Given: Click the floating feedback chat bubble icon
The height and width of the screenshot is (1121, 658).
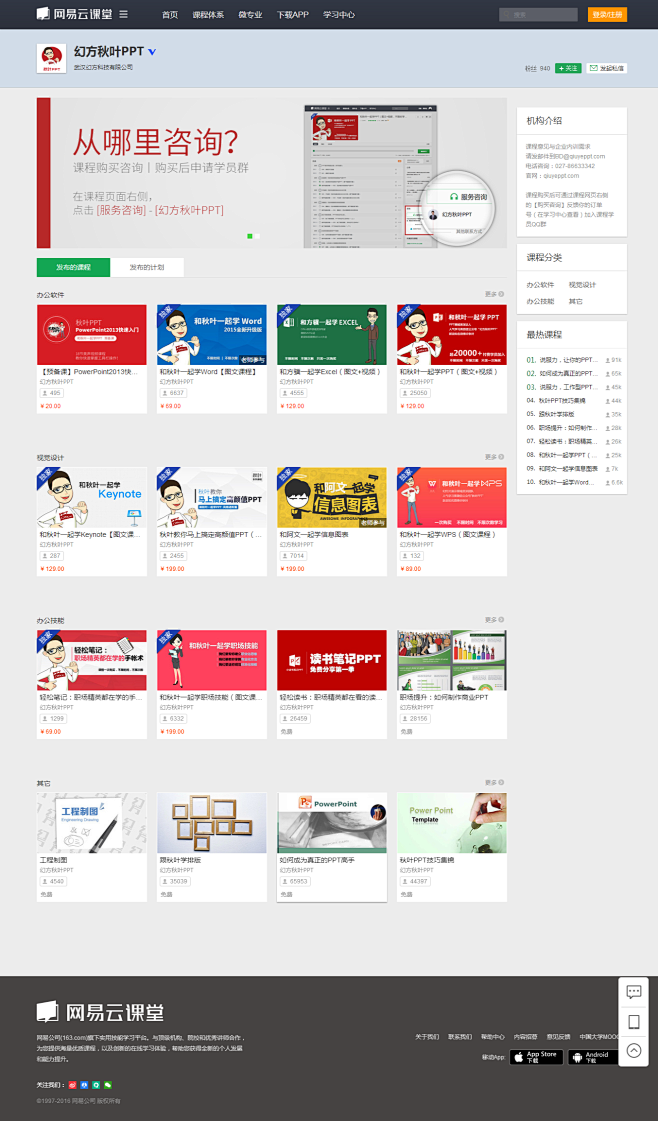Looking at the screenshot, I should (x=633, y=992).
